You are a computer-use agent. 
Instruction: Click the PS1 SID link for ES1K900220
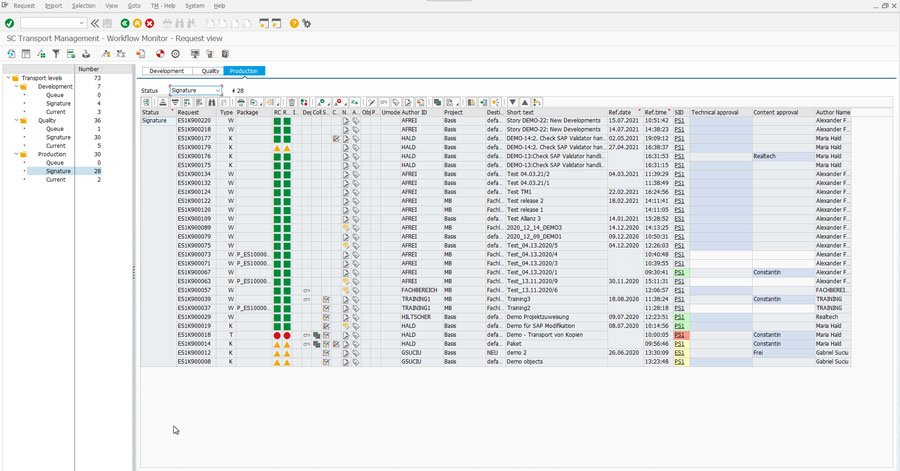pos(679,120)
